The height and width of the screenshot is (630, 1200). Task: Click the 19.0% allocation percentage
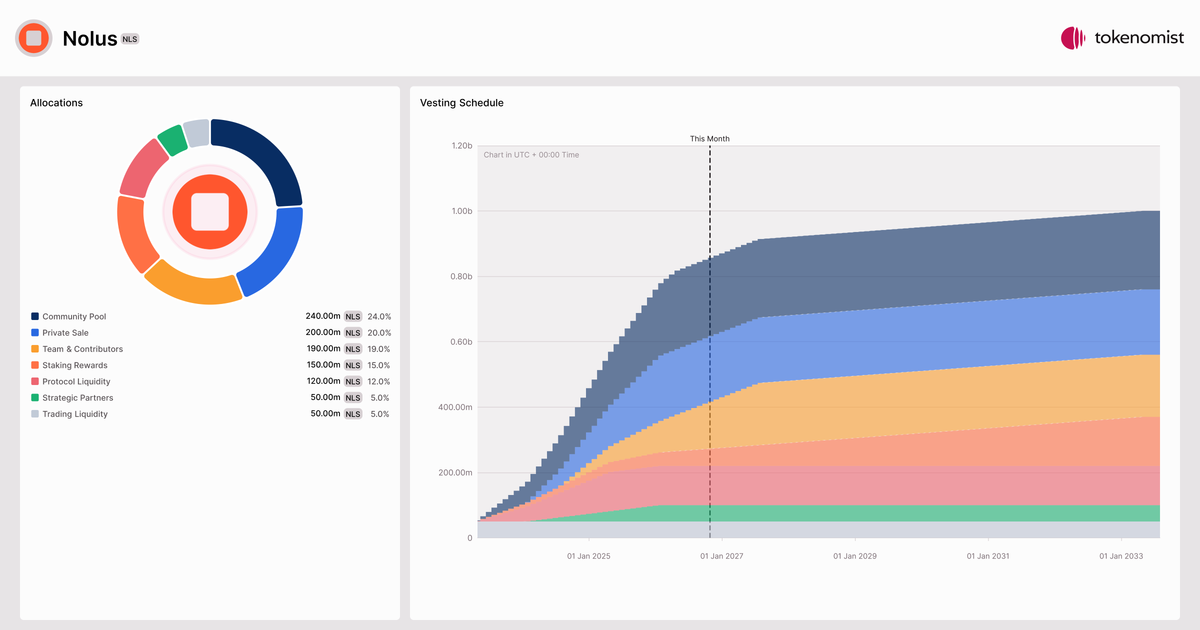coord(379,349)
